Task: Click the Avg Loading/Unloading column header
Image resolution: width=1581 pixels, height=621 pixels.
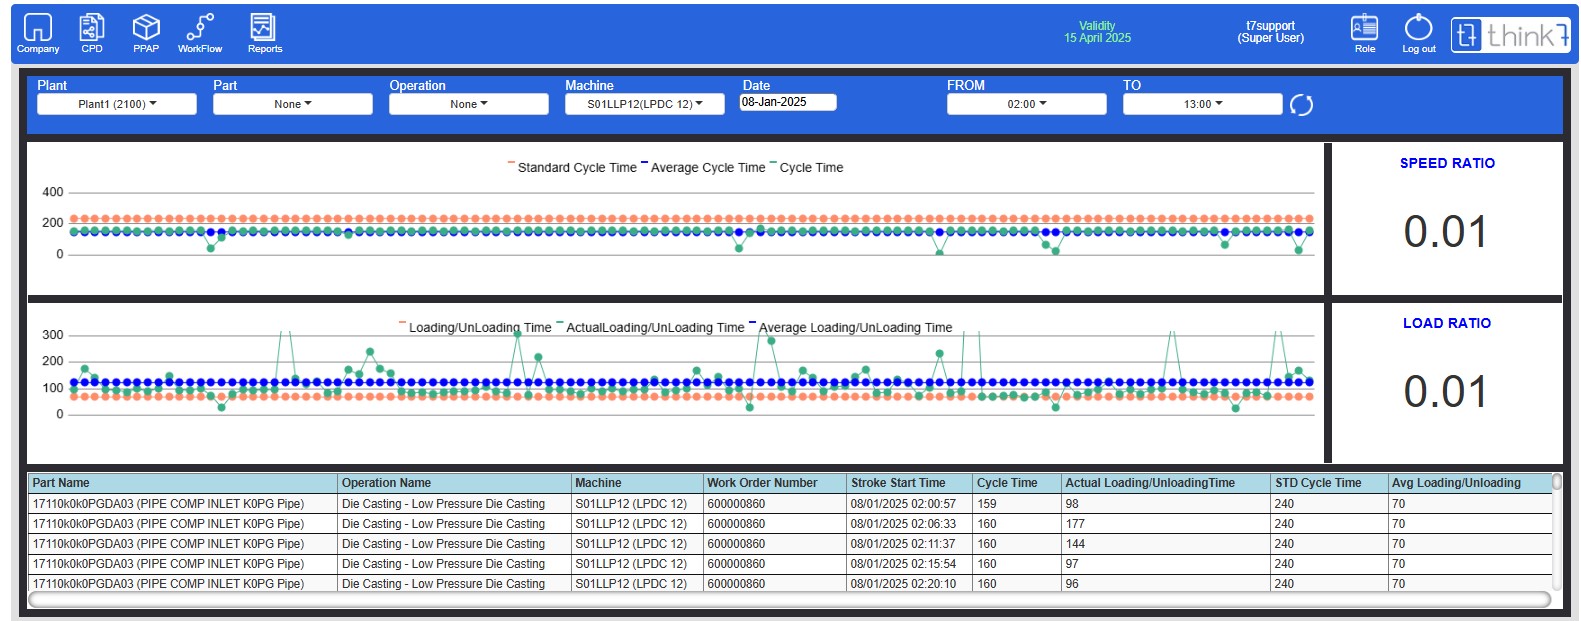Action: click(1469, 483)
